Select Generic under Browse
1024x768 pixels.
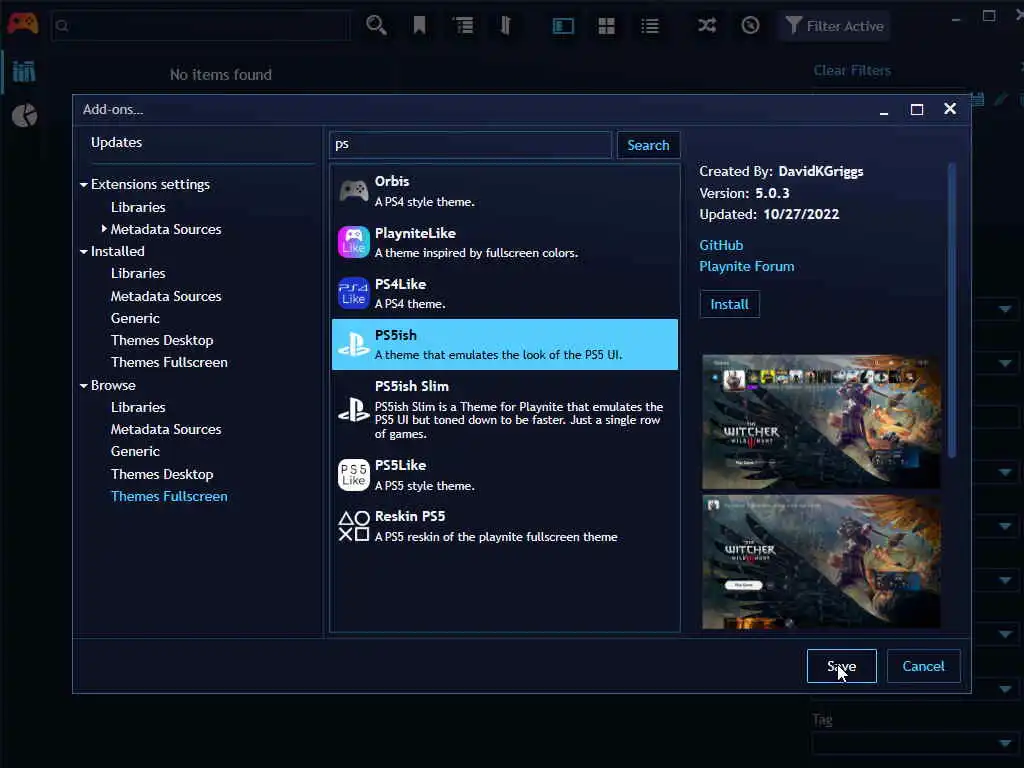pyautogui.click(x=135, y=451)
